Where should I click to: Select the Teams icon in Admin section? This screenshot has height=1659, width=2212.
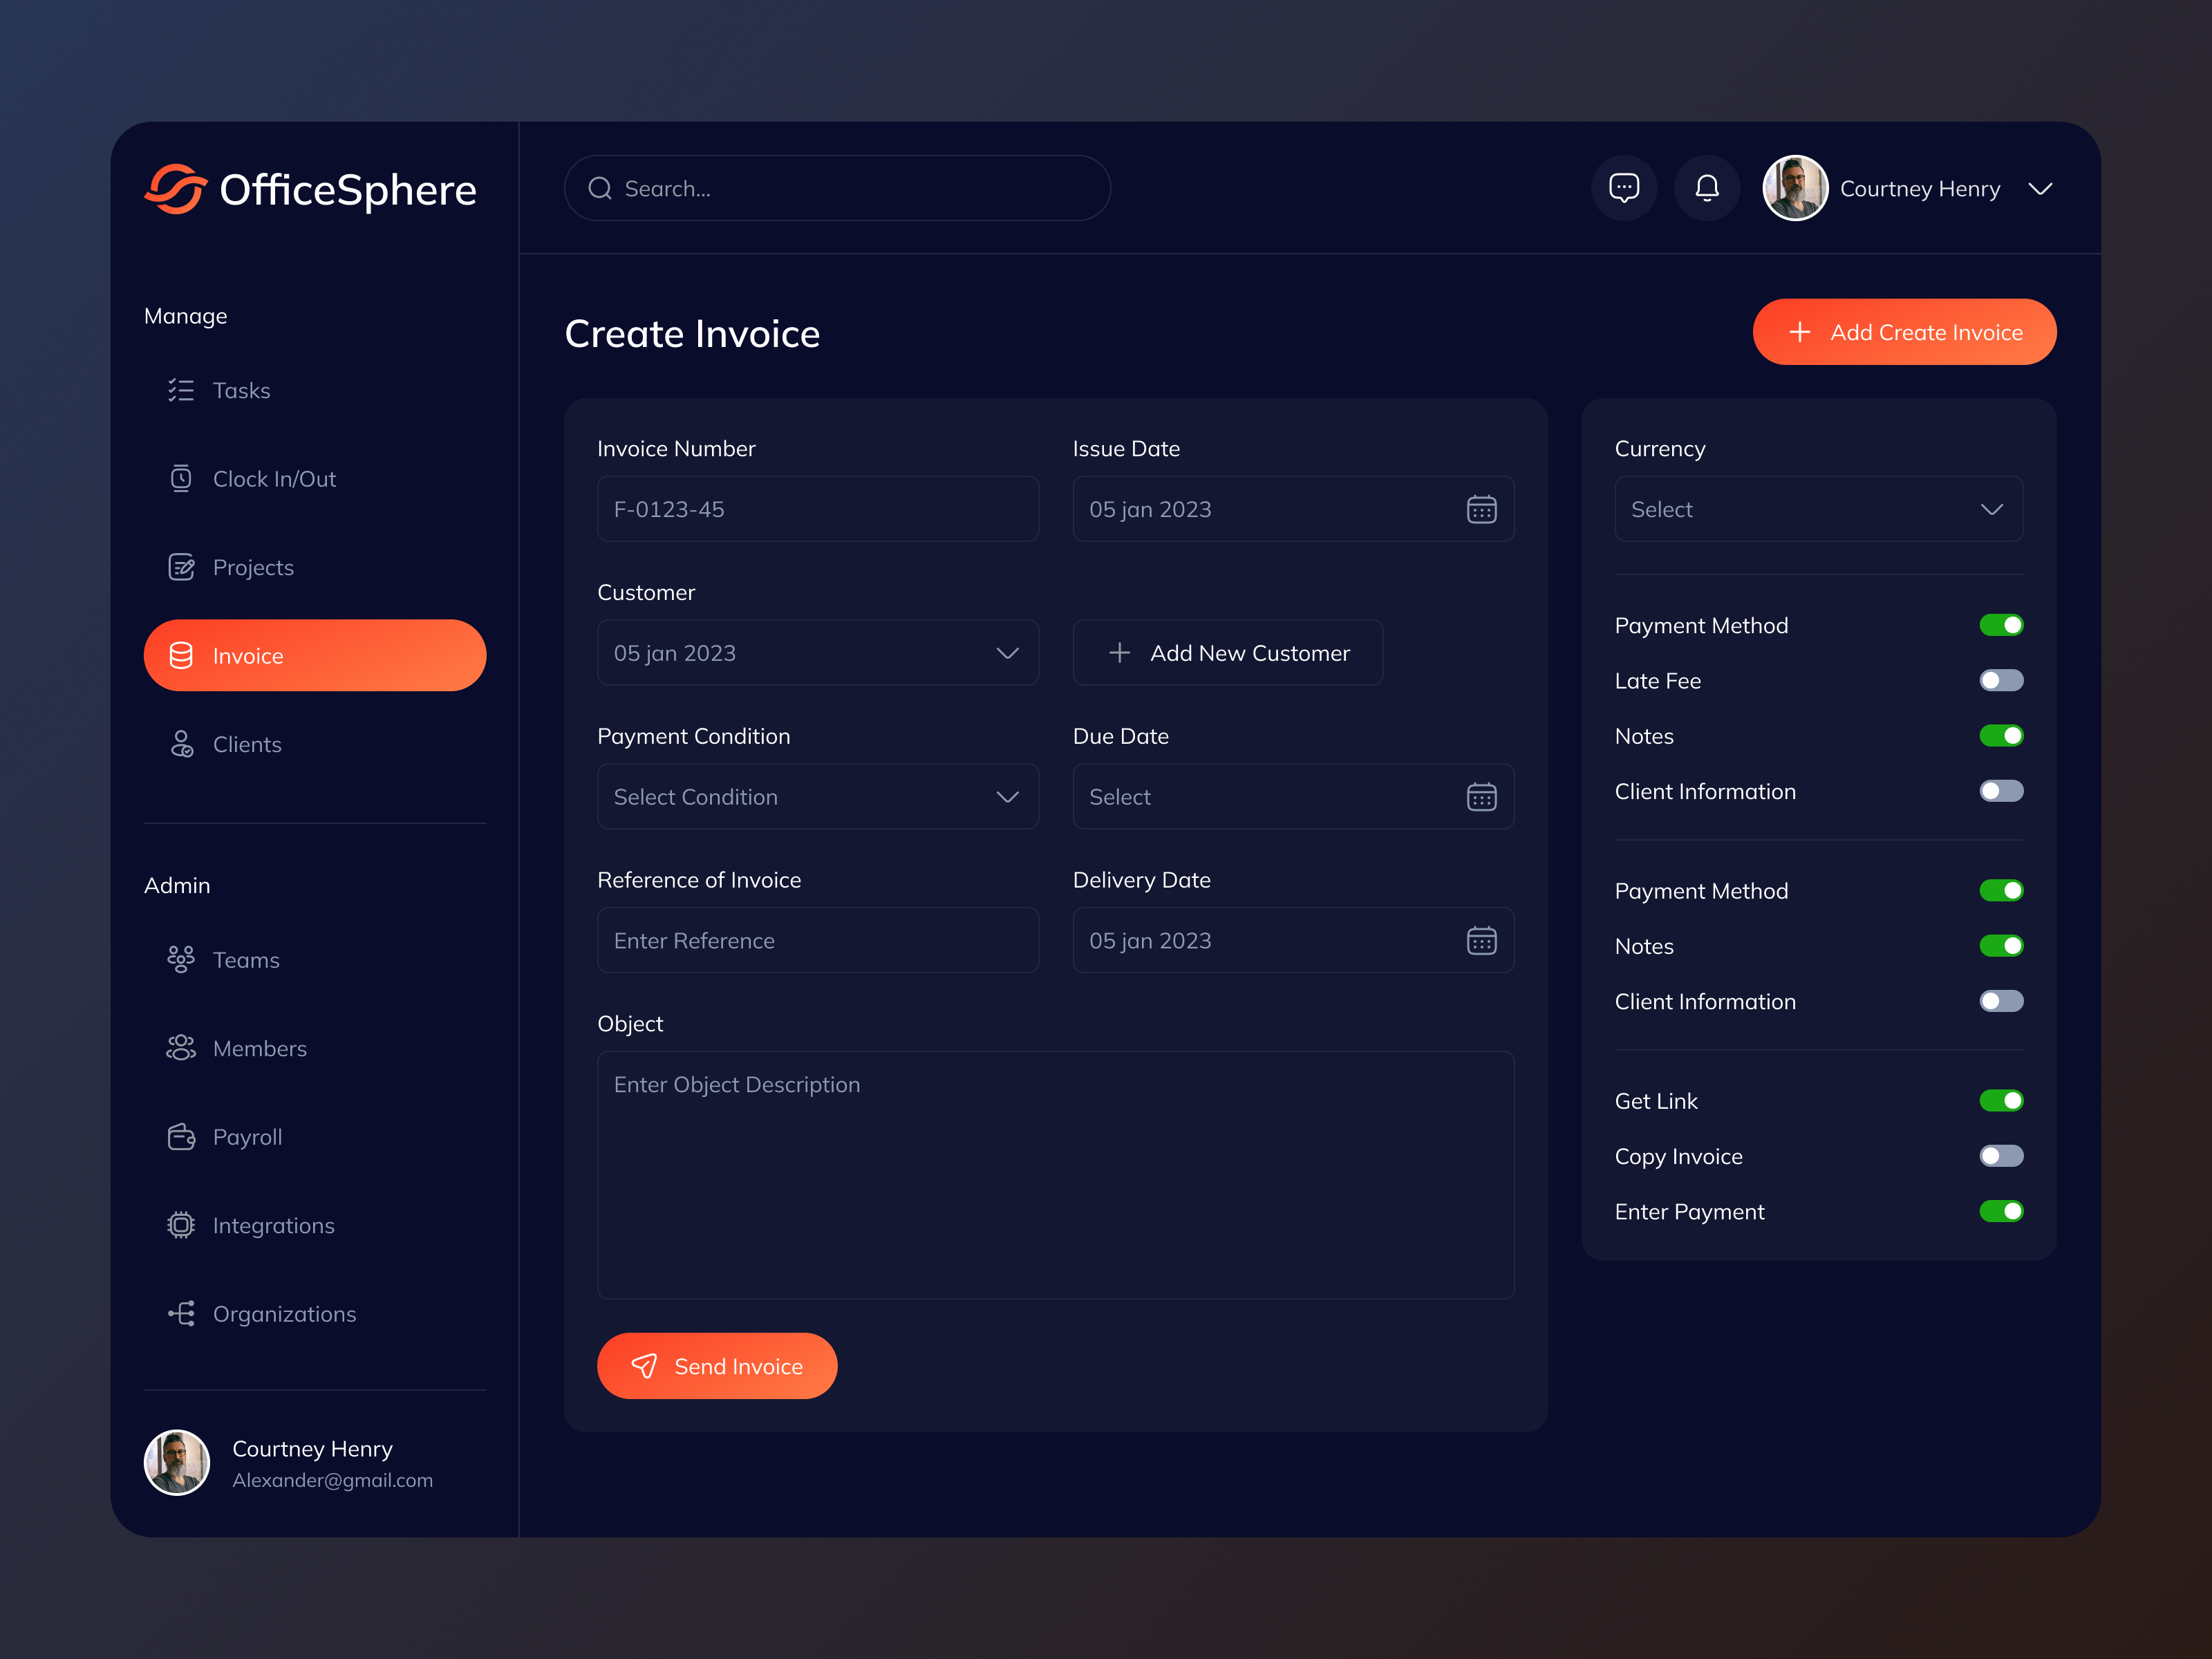181,959
